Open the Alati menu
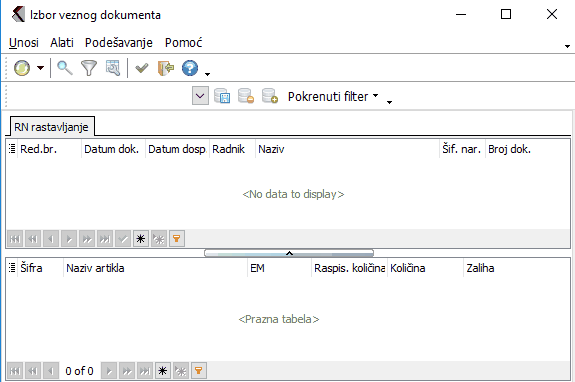This screenshot has width=575, height=382. (x=62, y=43)
